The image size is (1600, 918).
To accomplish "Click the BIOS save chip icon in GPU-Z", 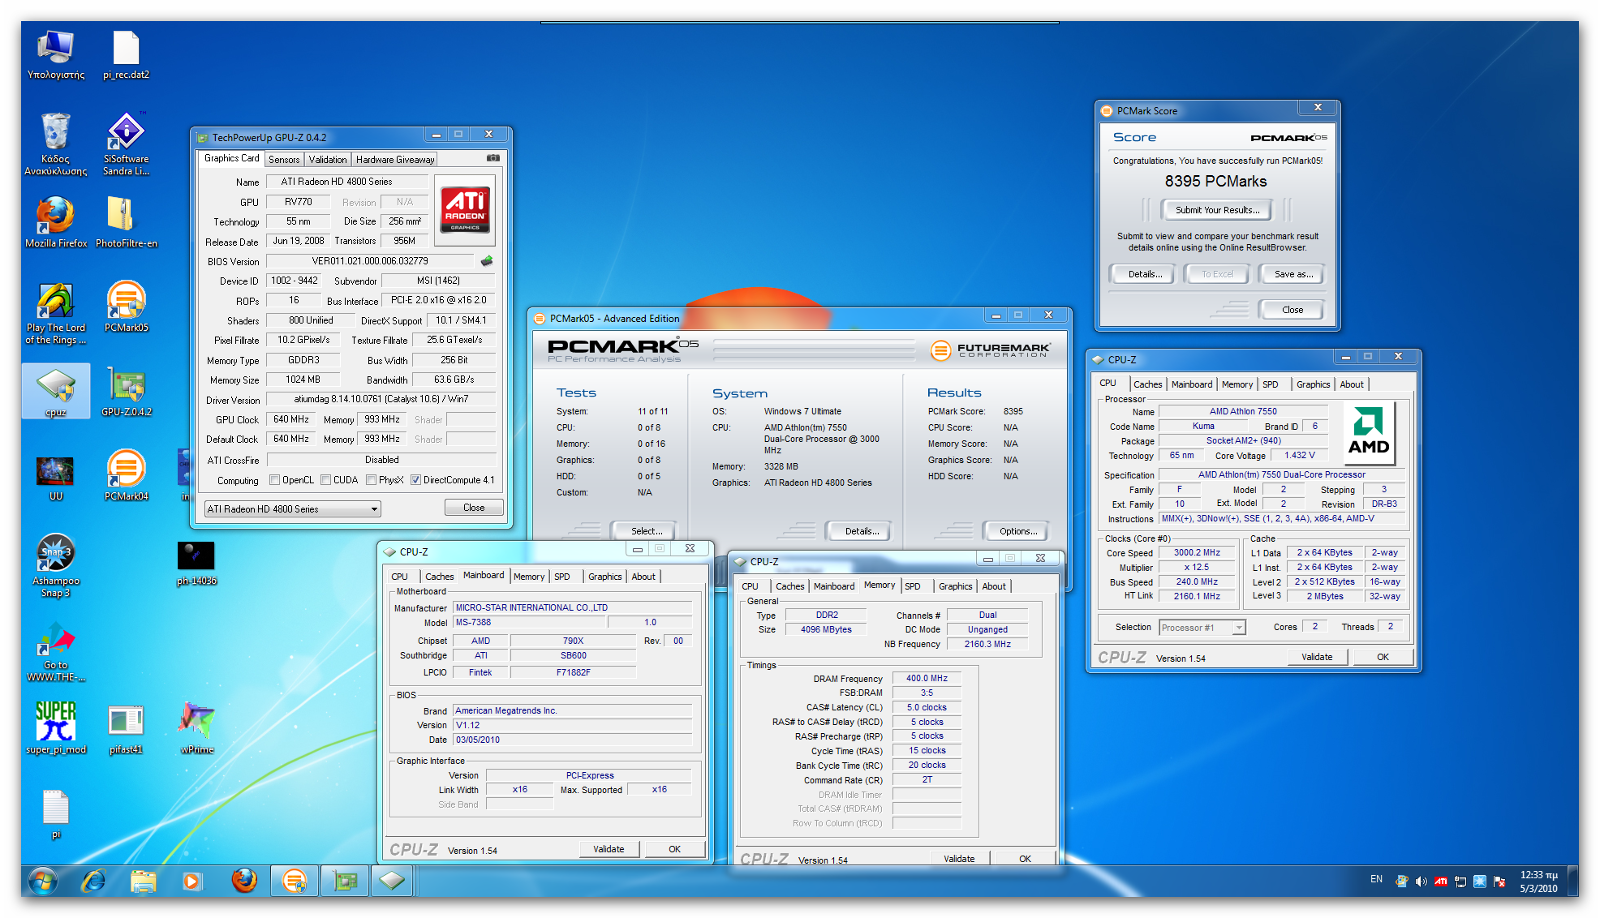I will [x=487, y=261].
